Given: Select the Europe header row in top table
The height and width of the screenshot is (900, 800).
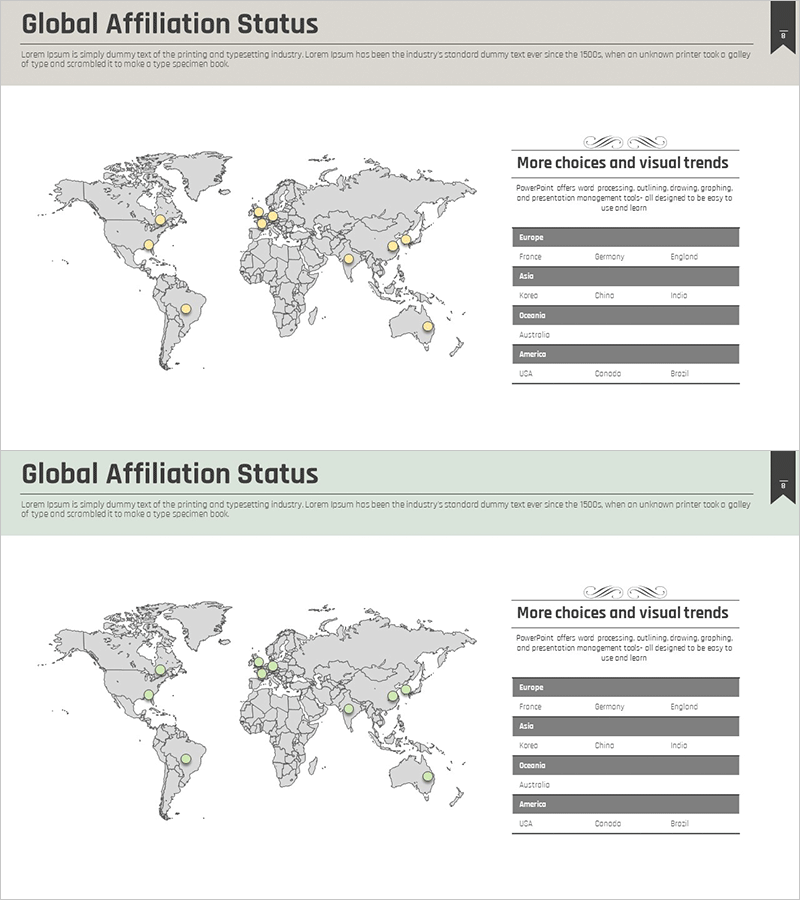Looking at the screenshot, I should tap(625, 237).
